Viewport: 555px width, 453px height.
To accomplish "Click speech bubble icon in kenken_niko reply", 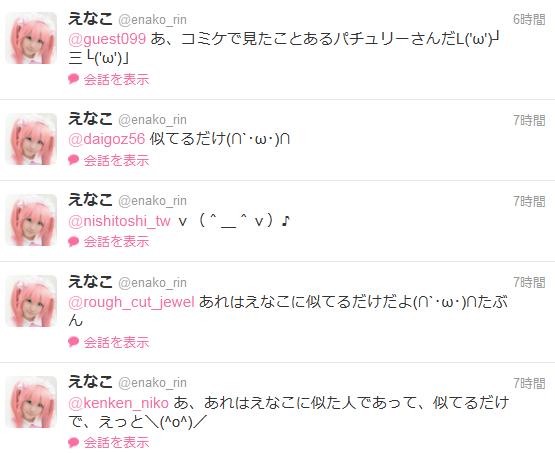I will point(74,442).
